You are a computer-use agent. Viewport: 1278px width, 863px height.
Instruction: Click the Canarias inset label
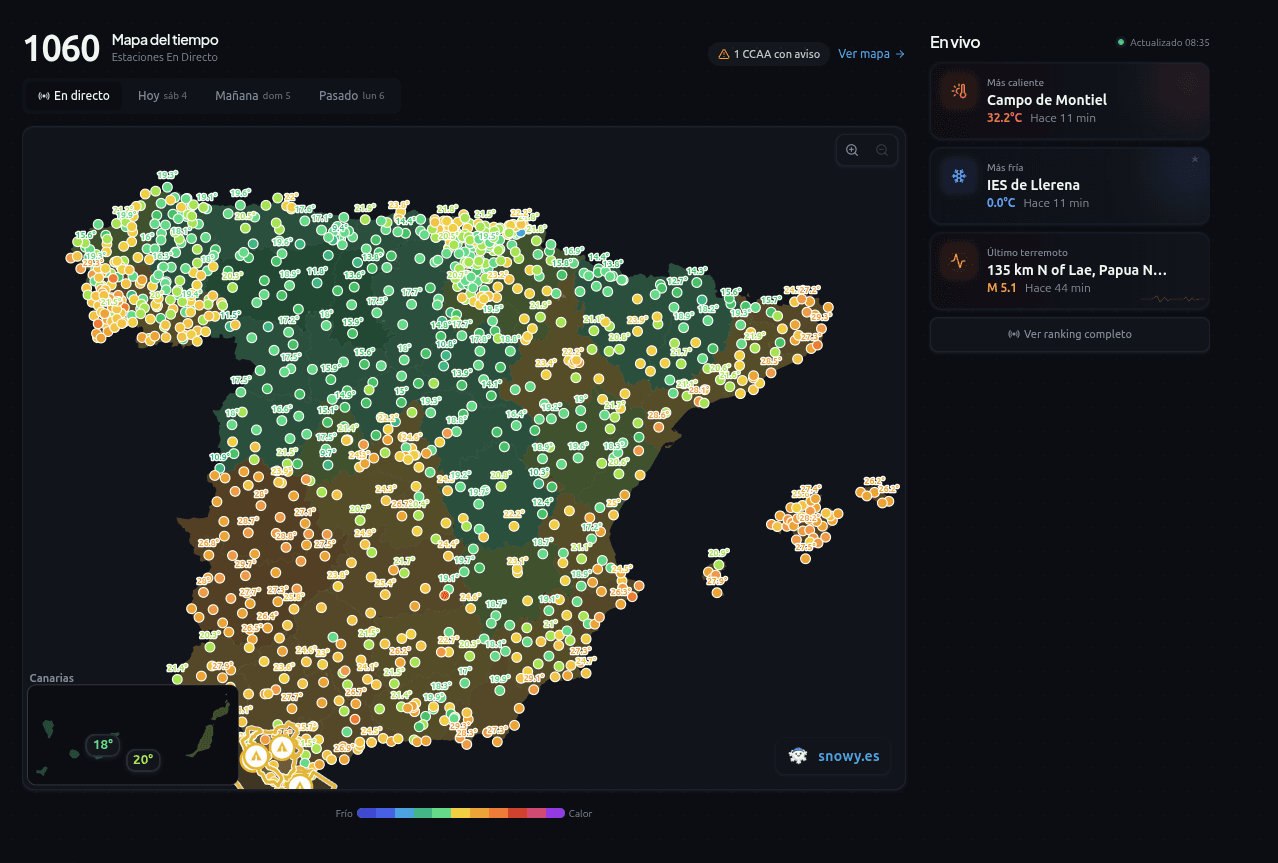tap(52, 678)
